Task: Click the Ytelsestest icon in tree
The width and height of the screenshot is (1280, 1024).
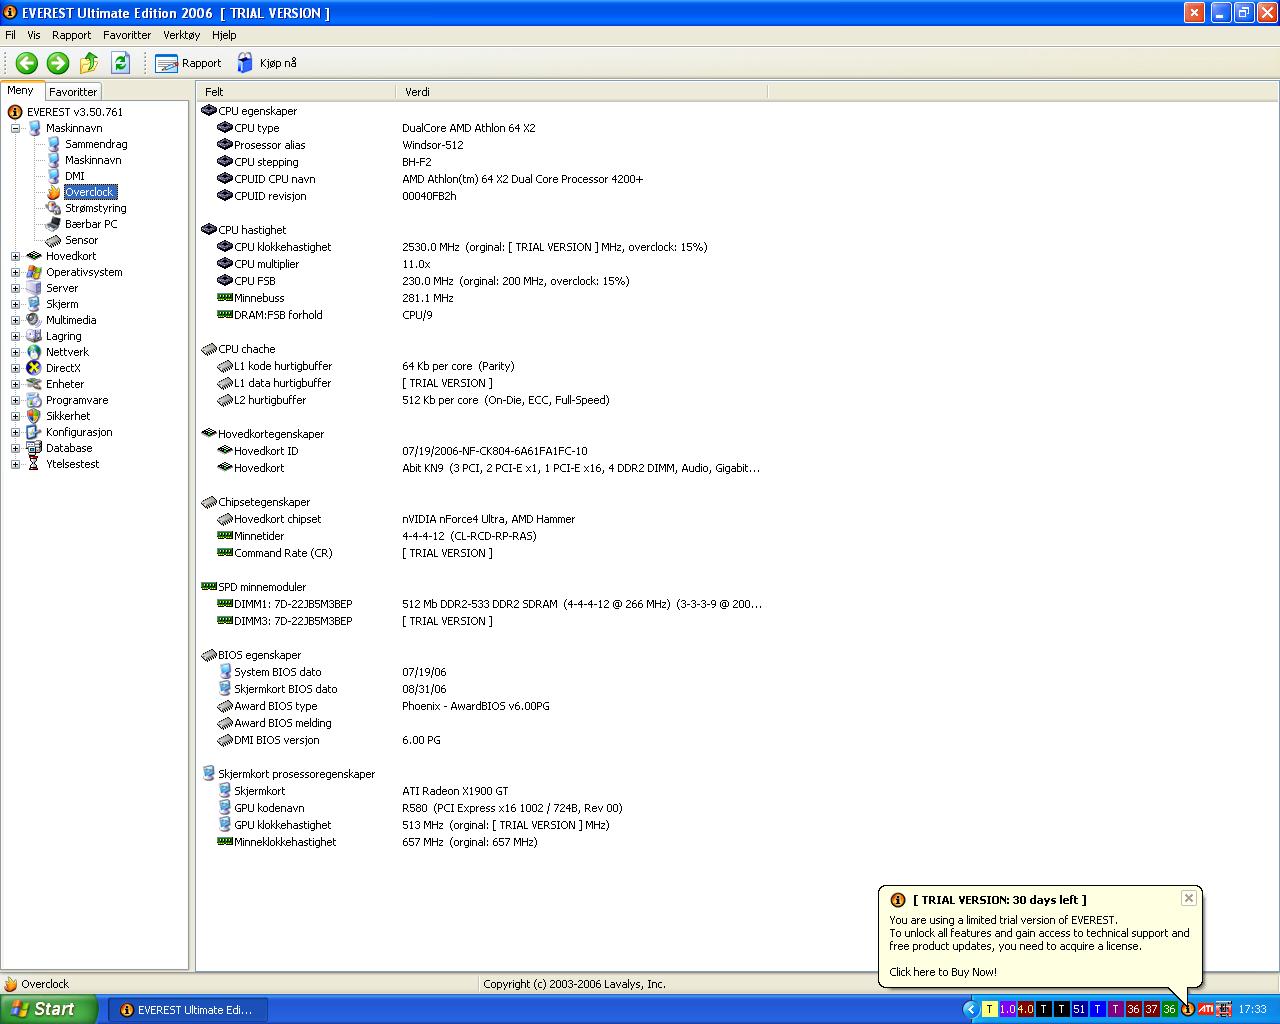Action: (34, 464)
